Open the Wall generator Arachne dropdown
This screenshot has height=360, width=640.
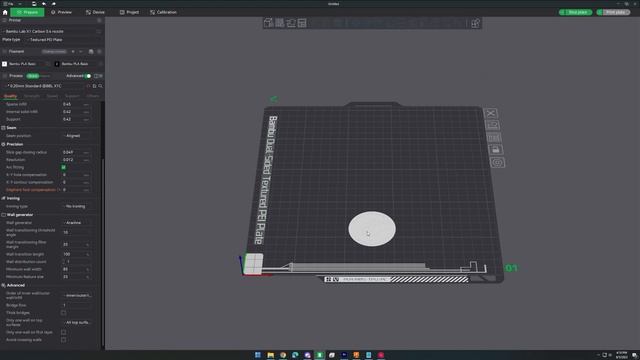pos(78,223)
